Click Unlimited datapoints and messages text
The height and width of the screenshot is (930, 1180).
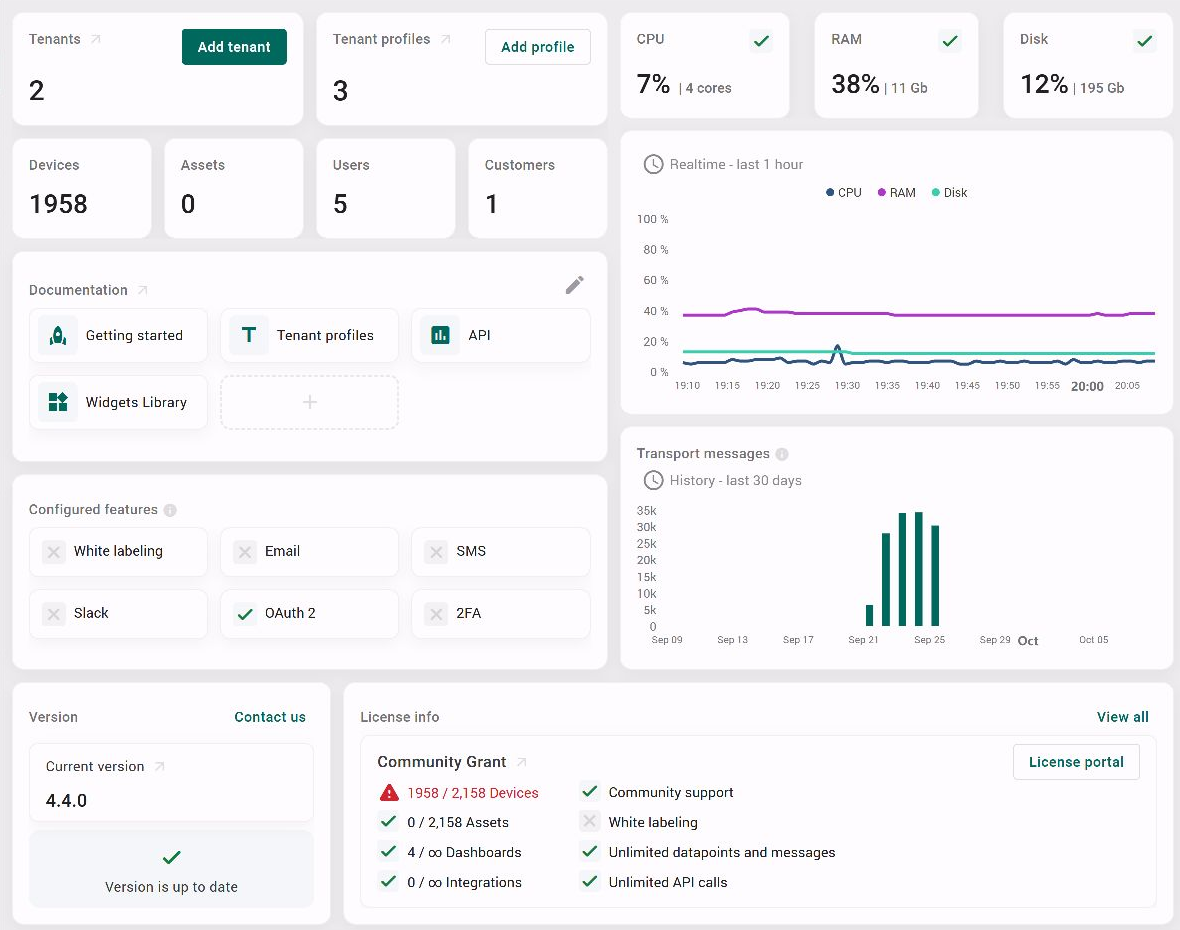click(722, 852)
